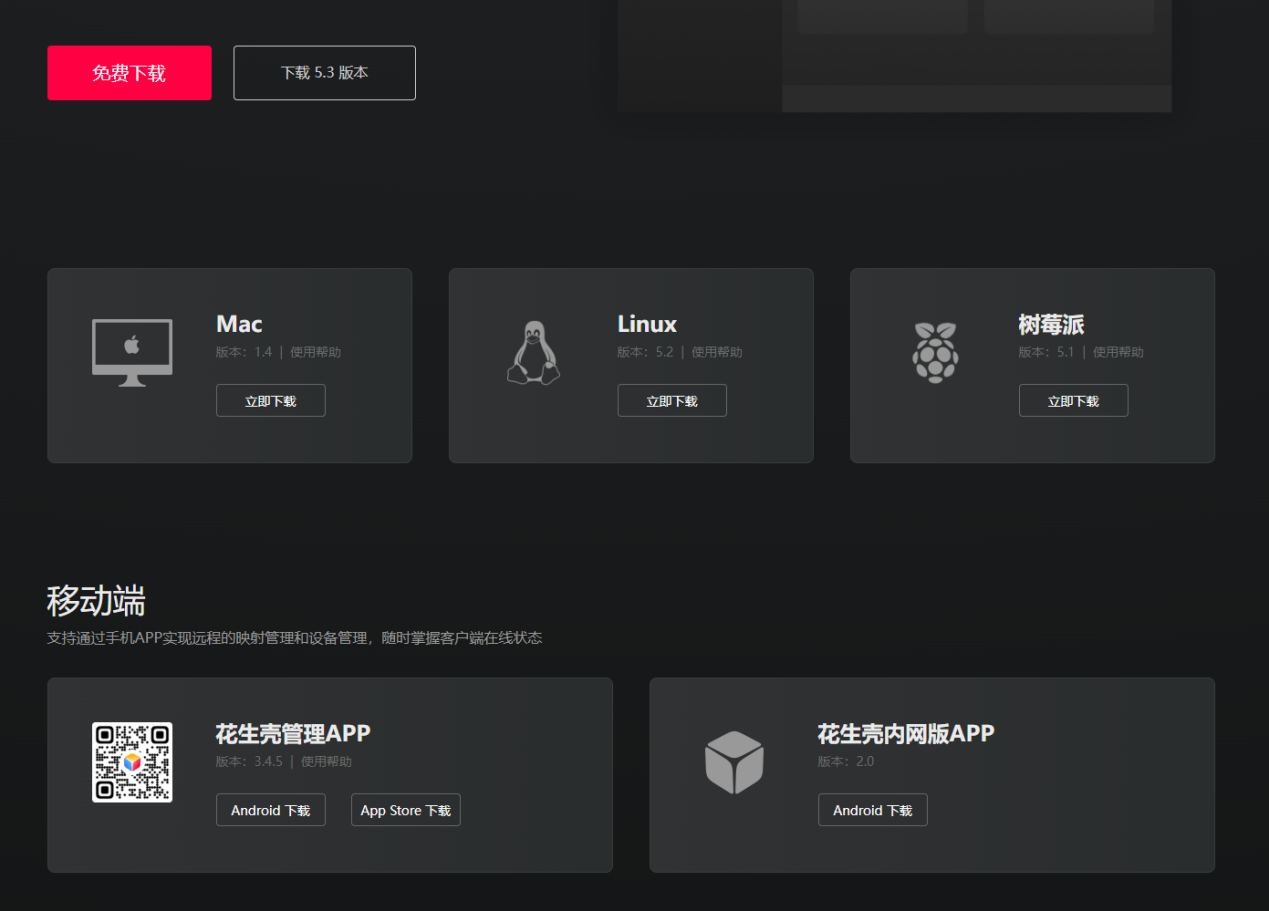Click the Mac card title
Screen dimensions: 1269x911
(239, 324)
